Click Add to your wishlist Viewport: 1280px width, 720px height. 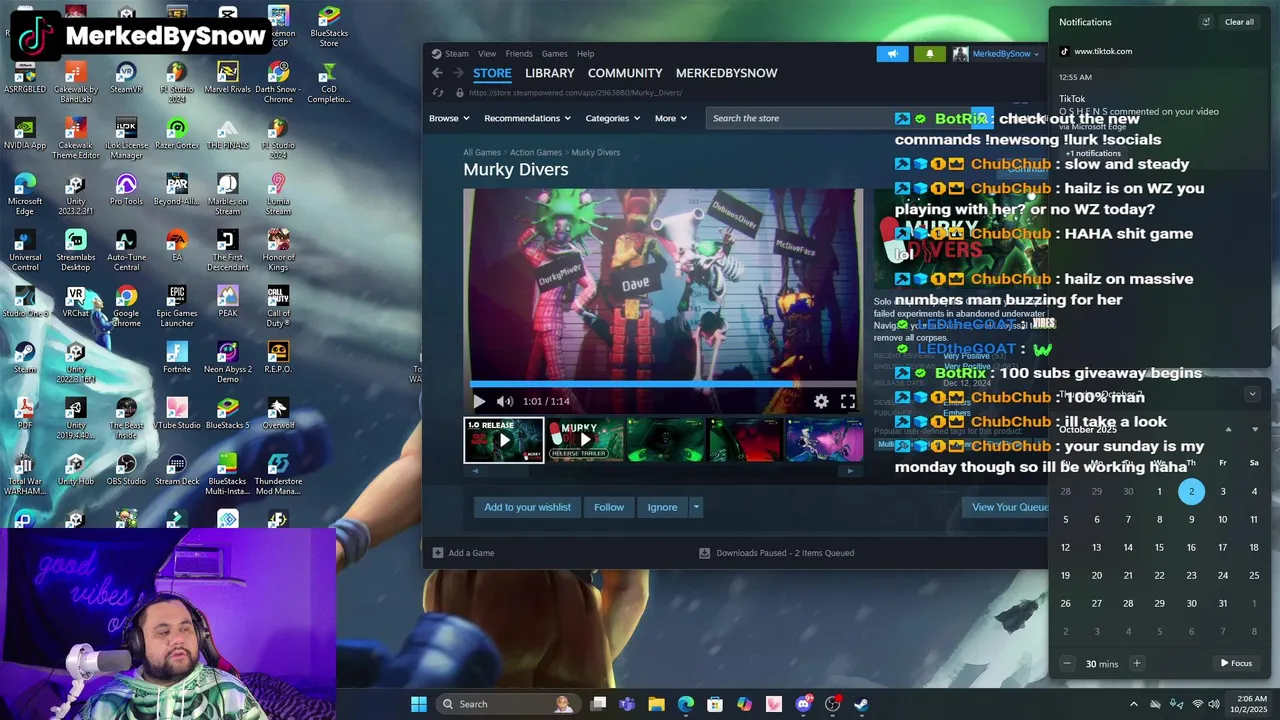click(x=527, y=507)
